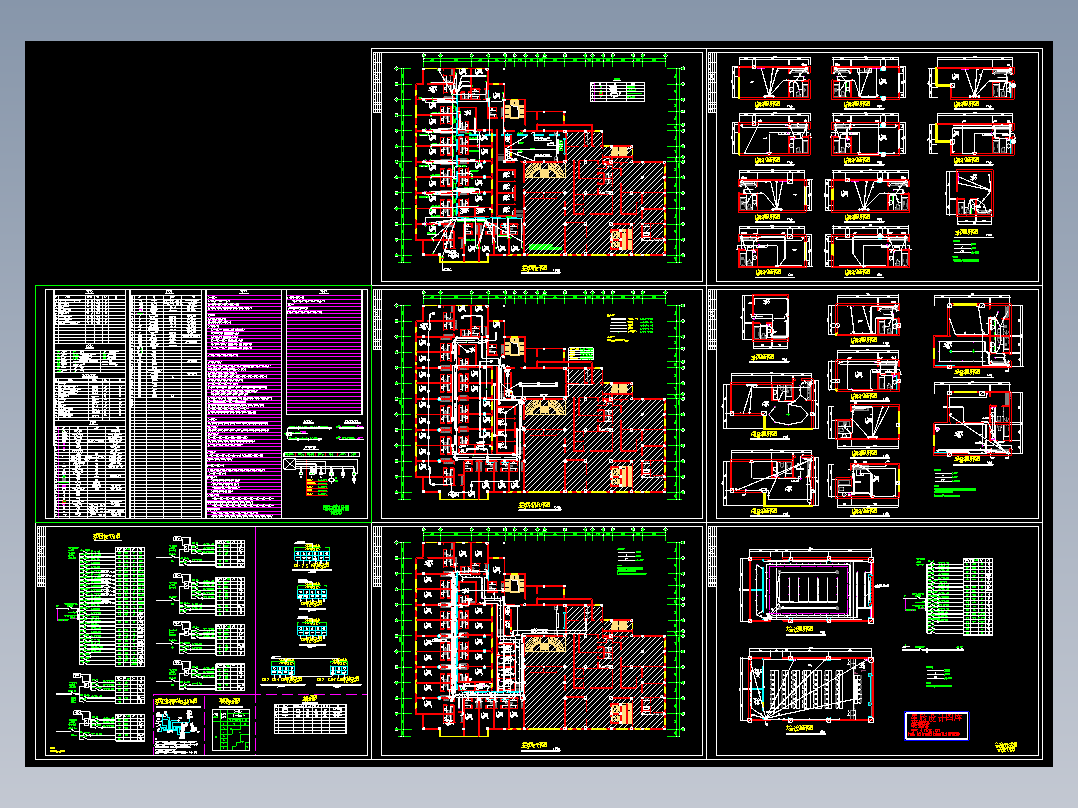Image resolution: width=1078 pixels, height=808 pixels.
Task: Click the red and yellow symbol block in notes sheet
Action: point(316,487)
